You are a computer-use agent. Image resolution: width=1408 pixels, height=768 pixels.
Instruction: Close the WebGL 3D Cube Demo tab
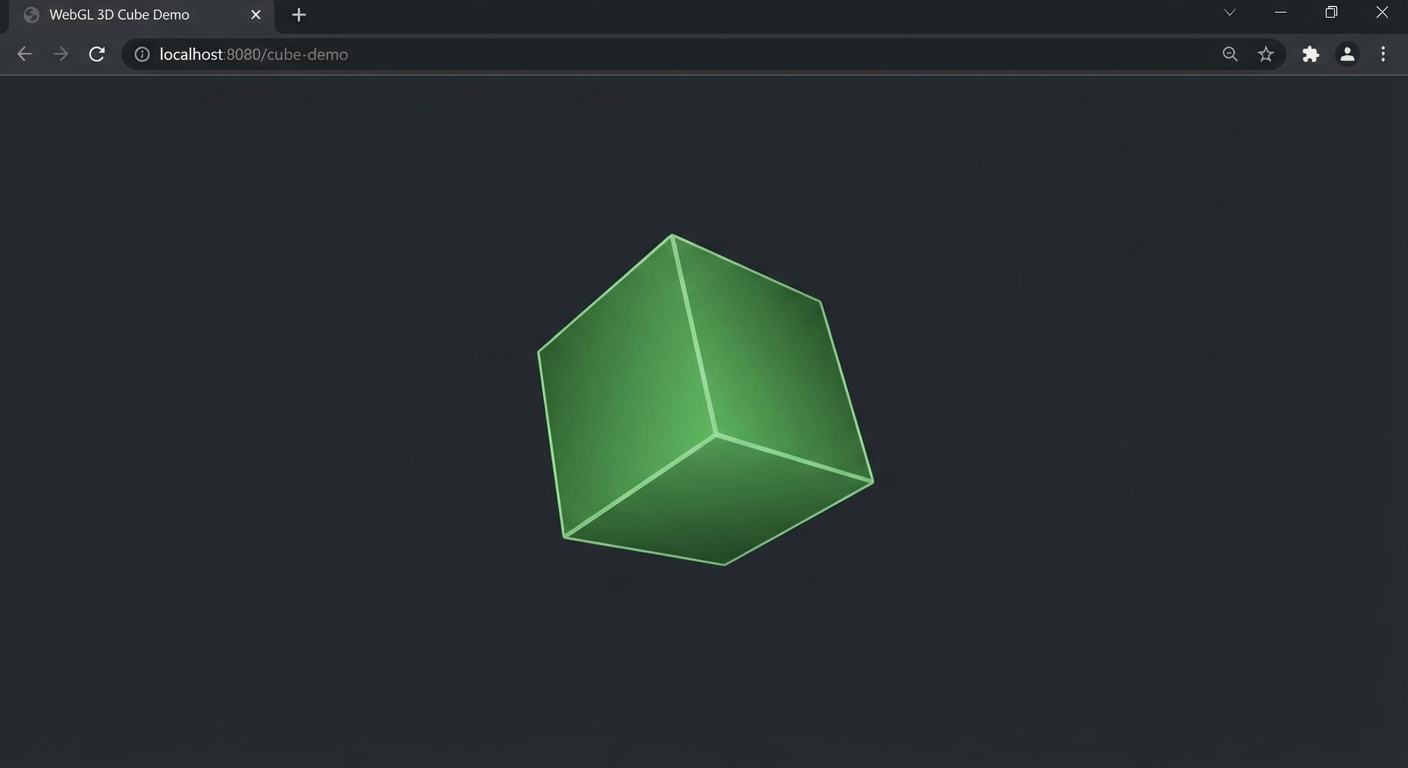pyautogui.click(x=255, y=14)
